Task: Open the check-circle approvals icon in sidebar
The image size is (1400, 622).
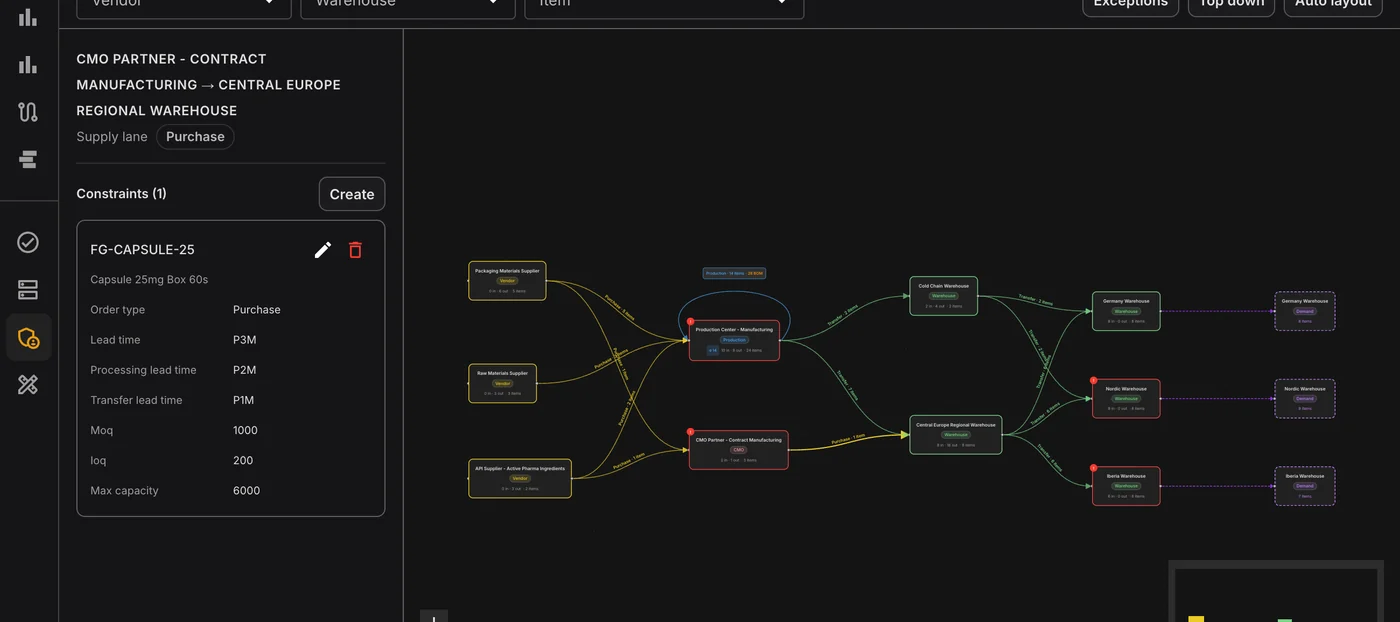Action: (28, 242)
